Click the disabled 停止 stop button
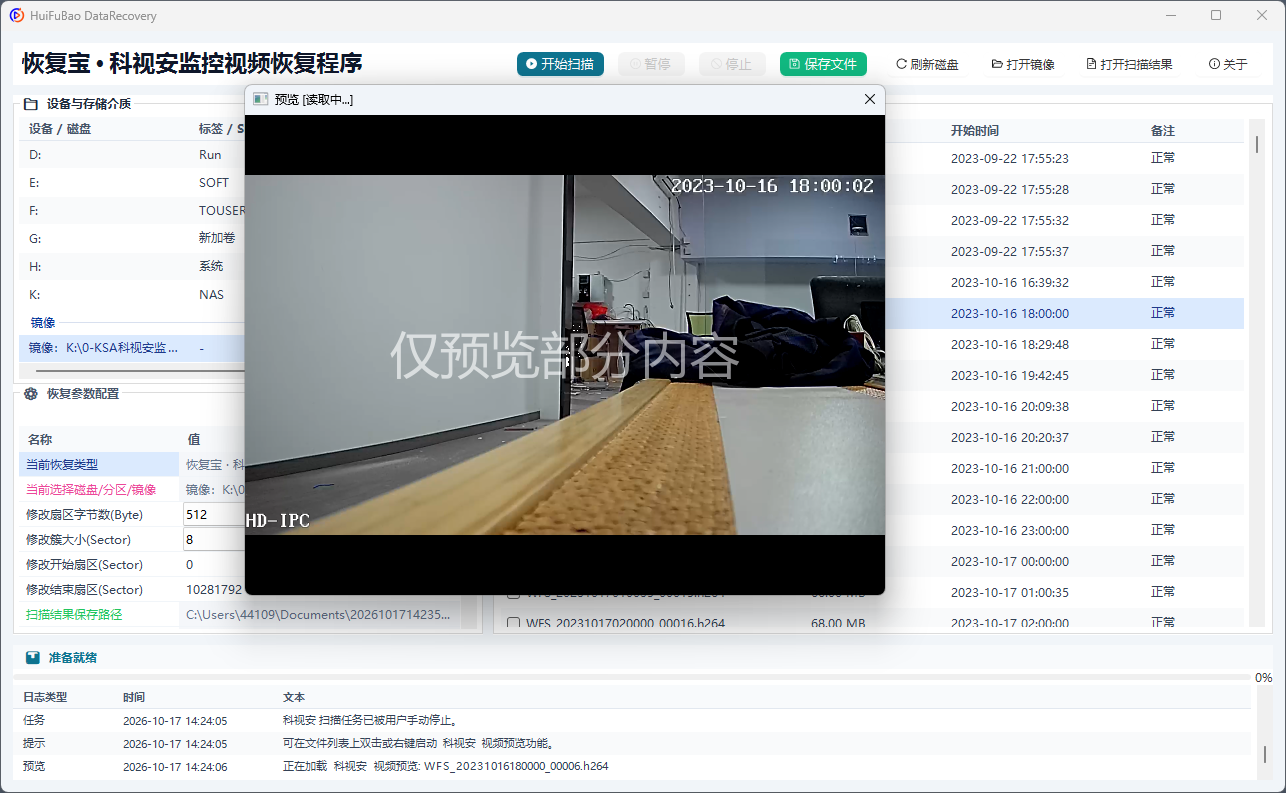The height and width of the screenshot is (793, 1286). coord(732,64)
